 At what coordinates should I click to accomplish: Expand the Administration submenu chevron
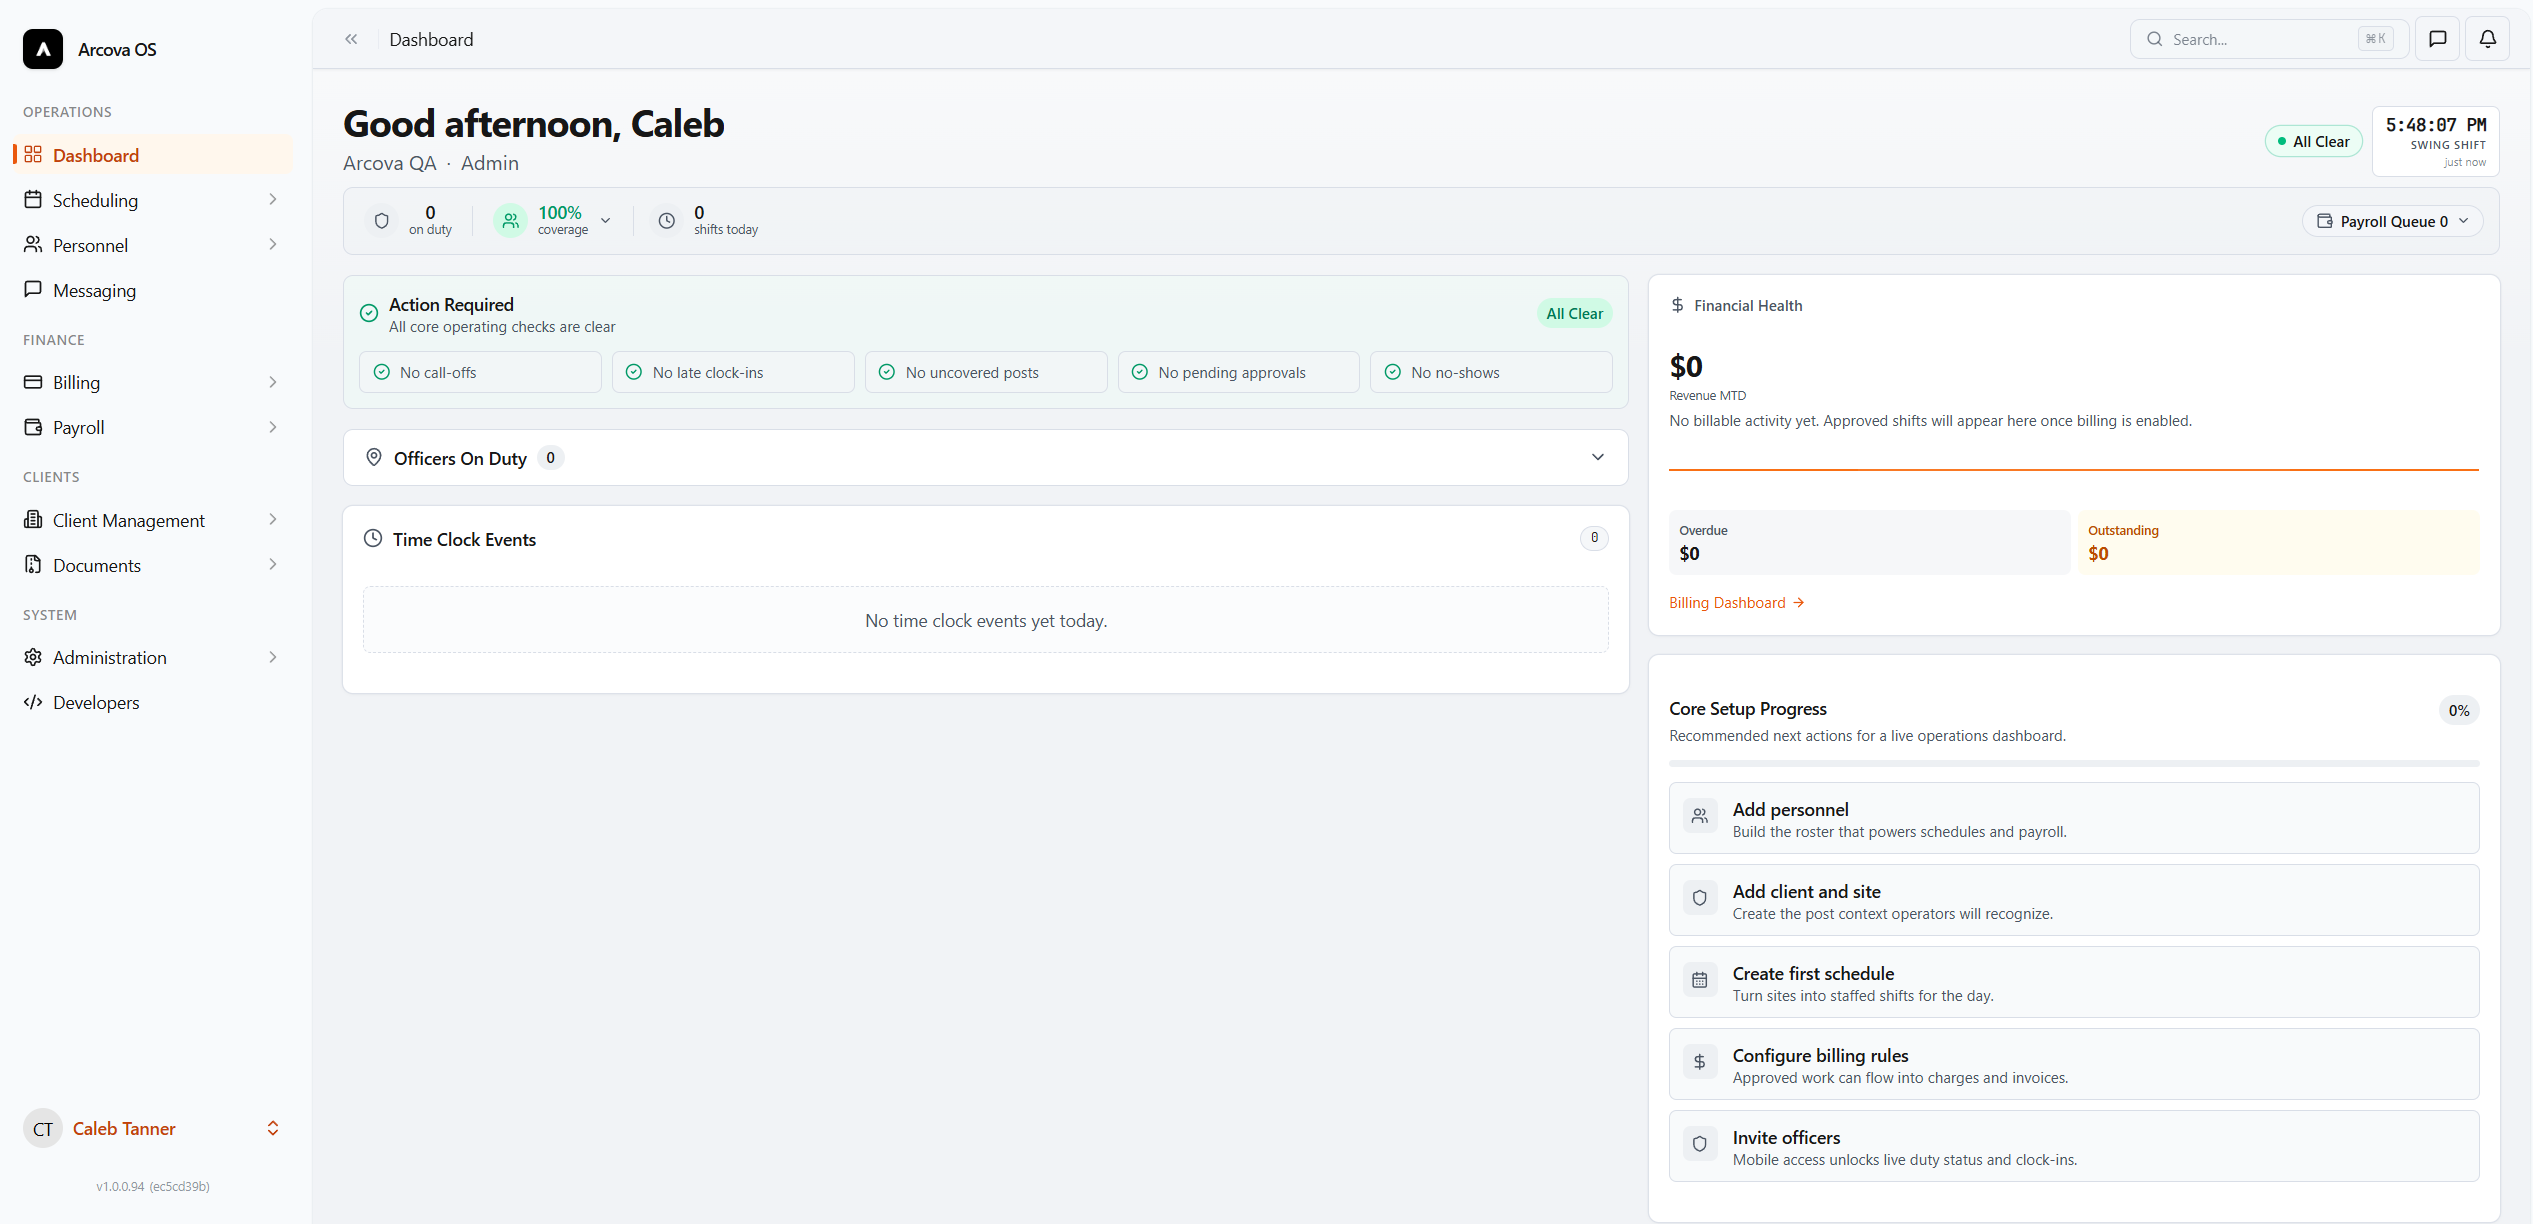pos(273,657)
